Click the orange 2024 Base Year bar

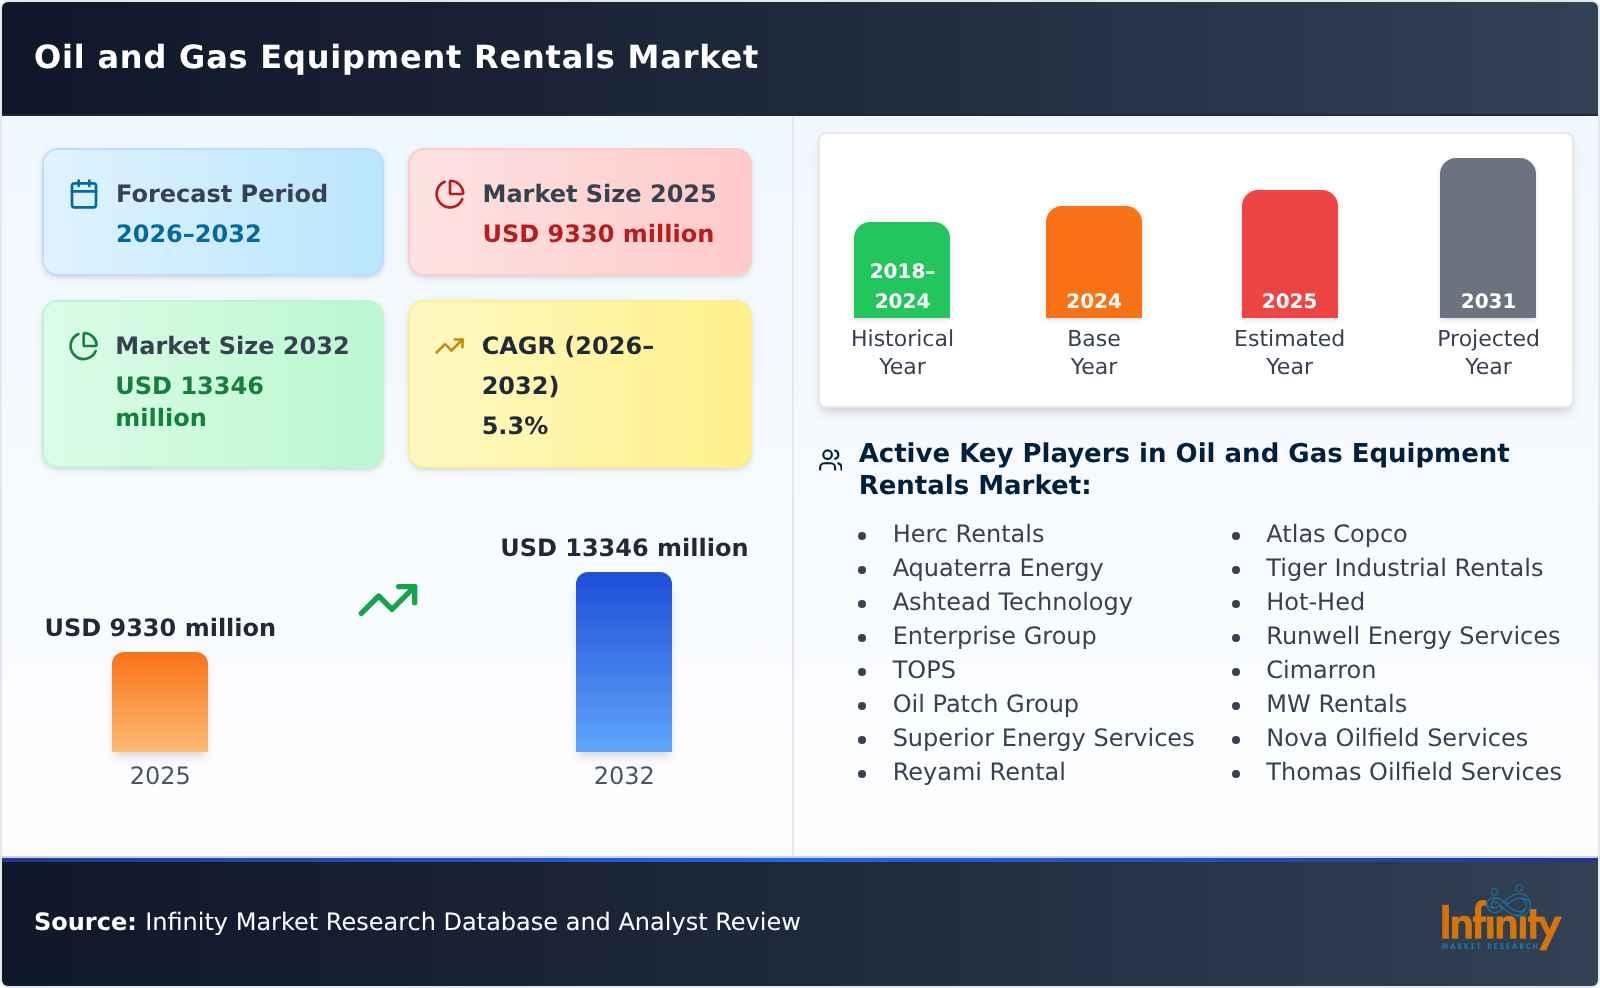(1093, 260)
